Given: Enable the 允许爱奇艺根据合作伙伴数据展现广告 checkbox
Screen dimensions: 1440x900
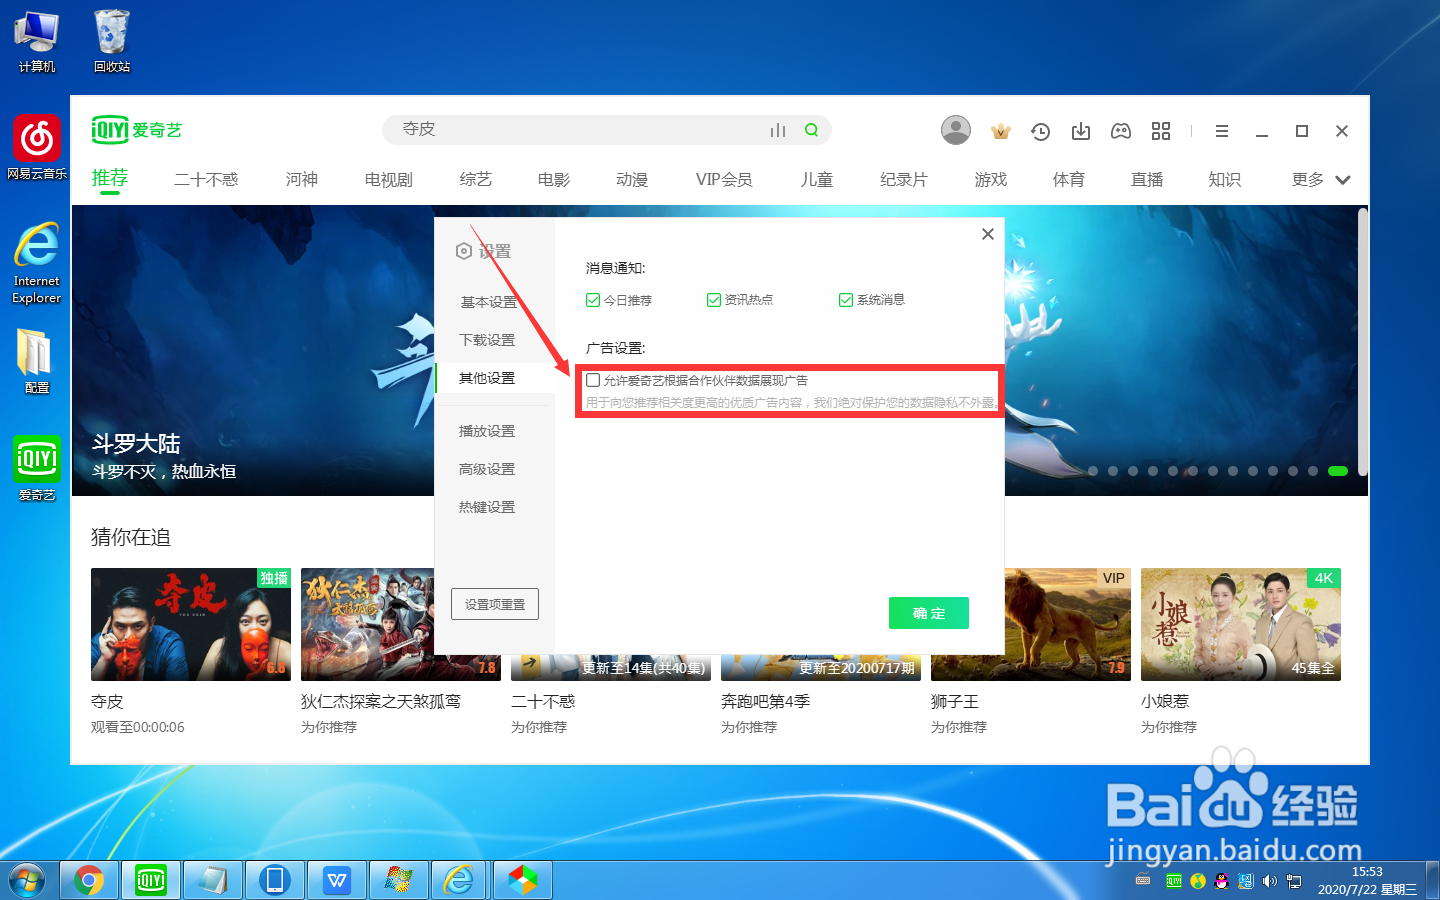Looking at the screenshot, I should click(x=592, y=380).
